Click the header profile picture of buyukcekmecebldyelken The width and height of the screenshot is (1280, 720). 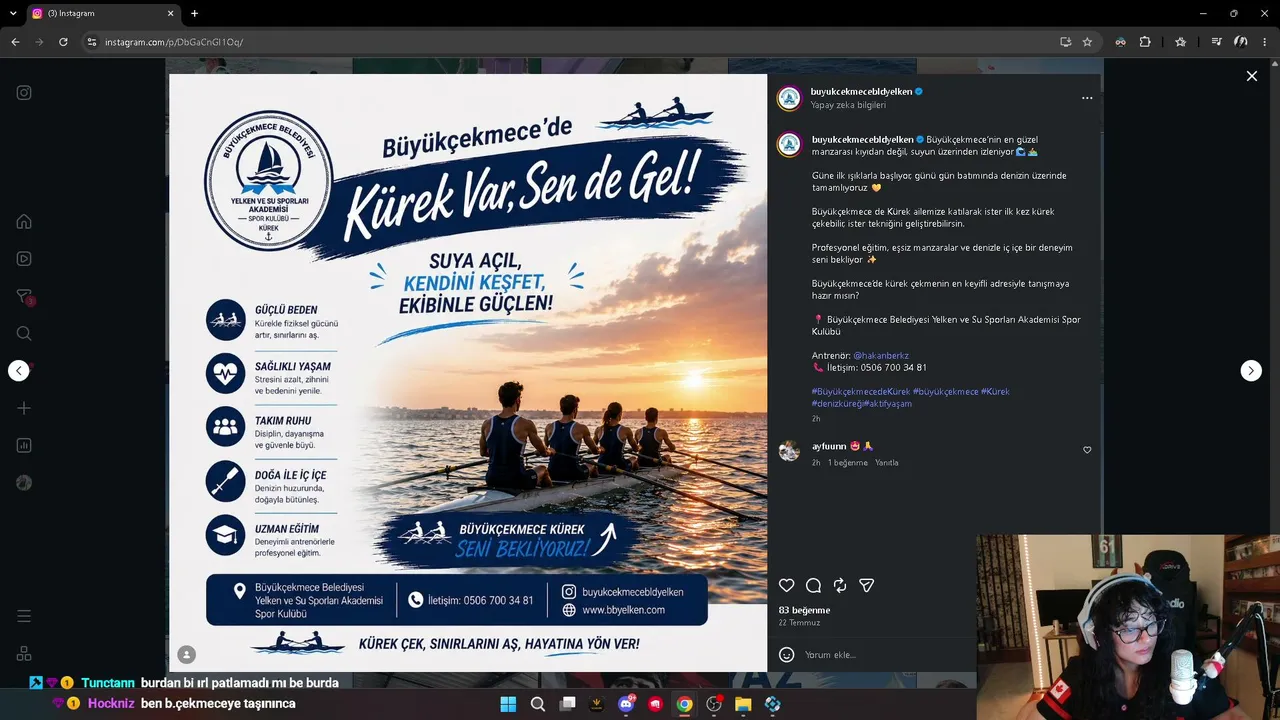click(x=790, y=98)
